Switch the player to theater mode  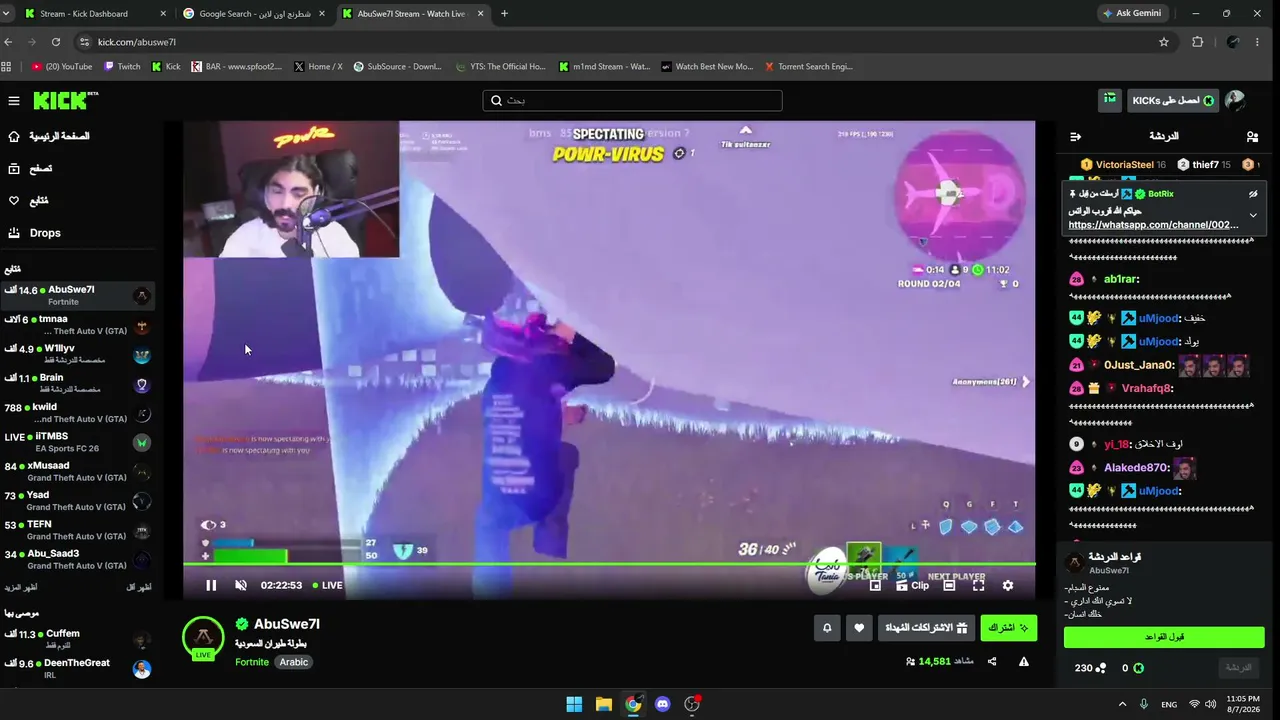coord(949,585)
